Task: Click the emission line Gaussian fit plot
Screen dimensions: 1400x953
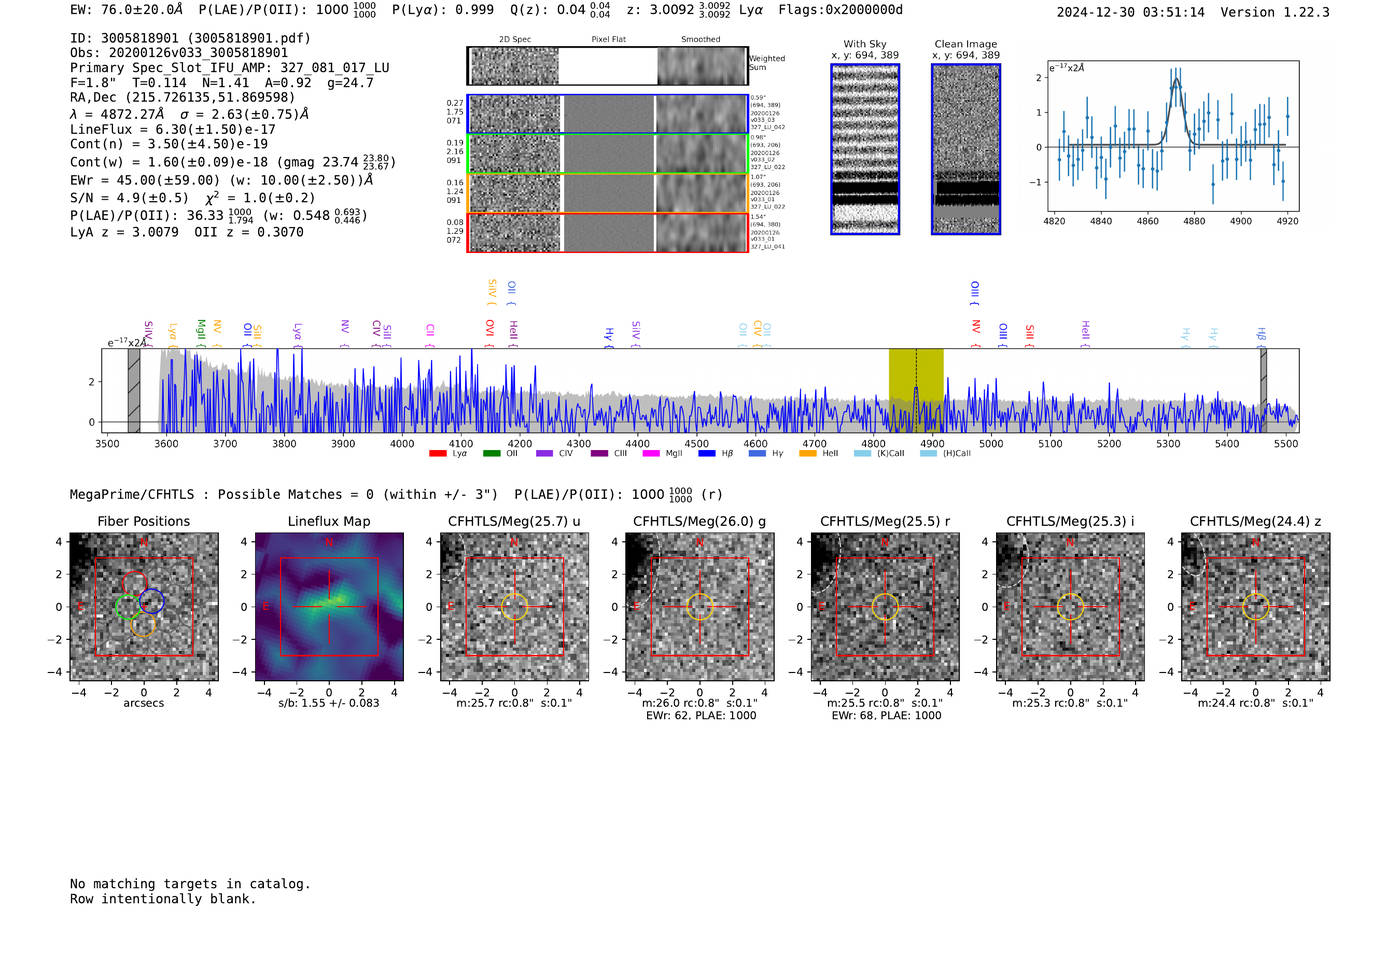Action: [1172, 136]
